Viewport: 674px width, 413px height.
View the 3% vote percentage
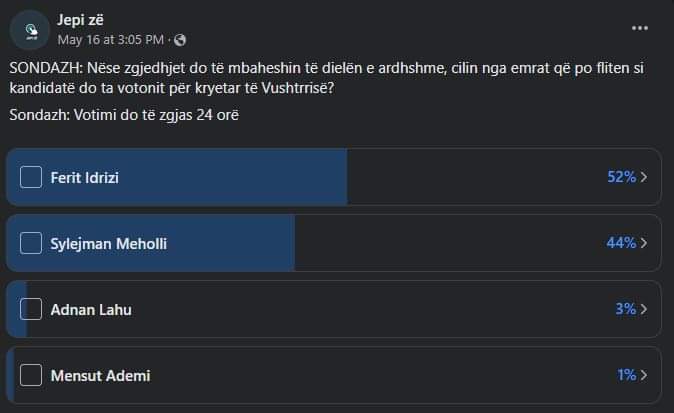point(626,309)
